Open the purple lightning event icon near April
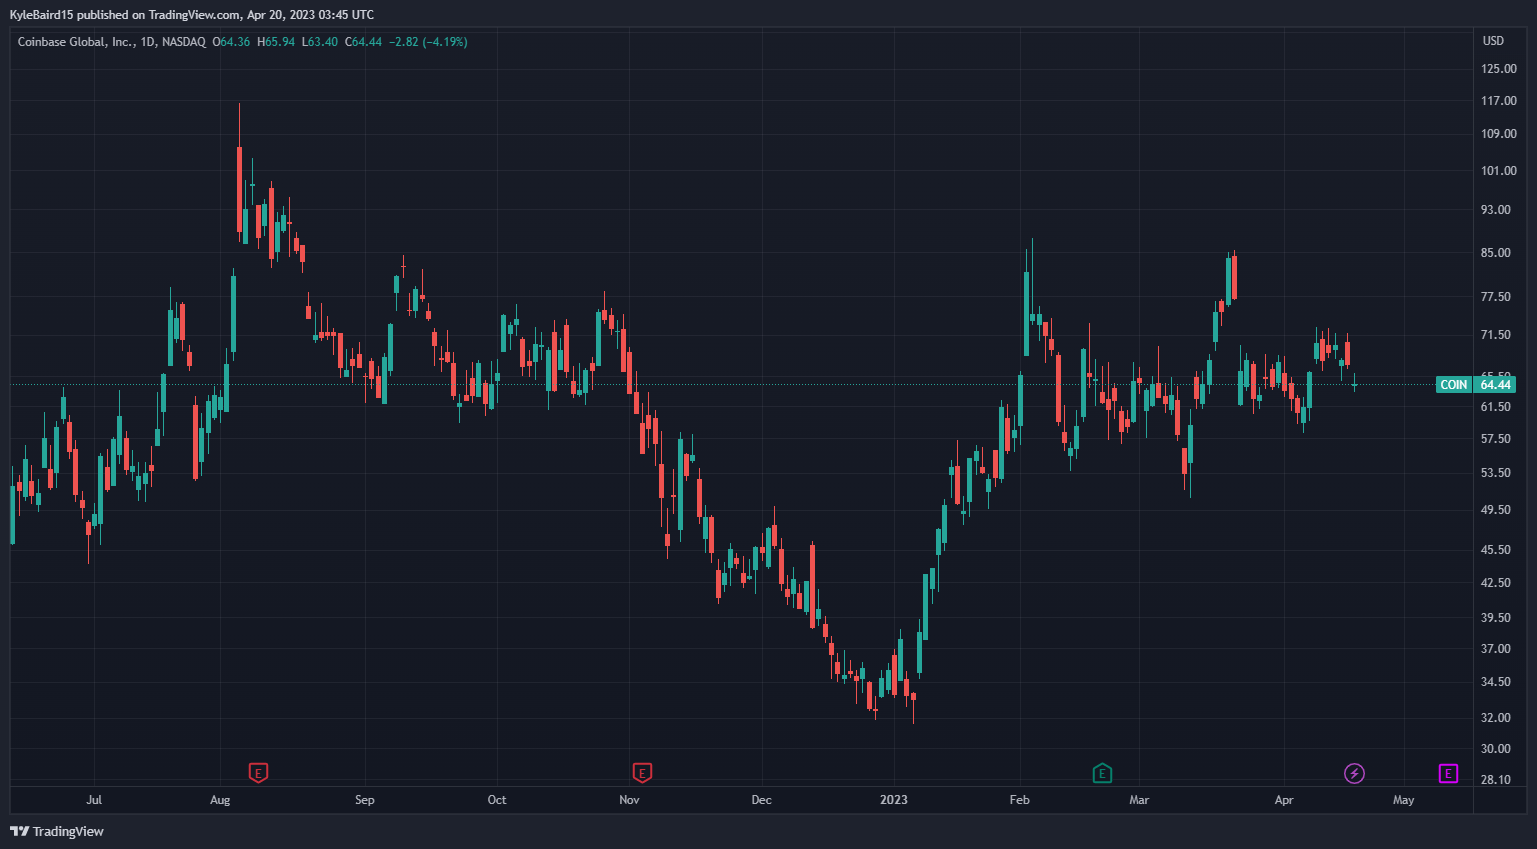The image size is (1537, 849). 1355,773
